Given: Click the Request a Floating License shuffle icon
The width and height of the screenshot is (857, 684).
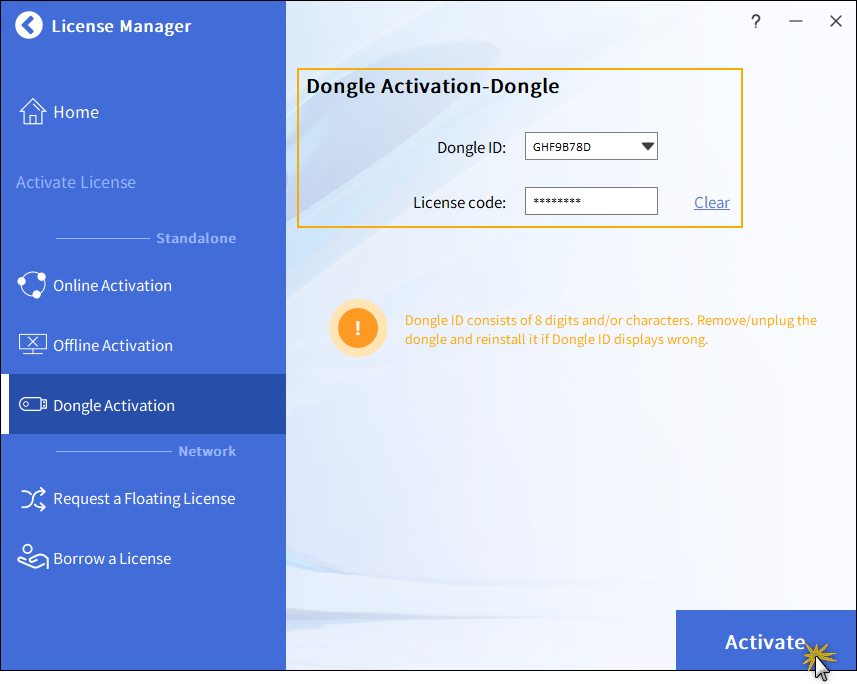Looking at the screenshot, I should point(33,498).
